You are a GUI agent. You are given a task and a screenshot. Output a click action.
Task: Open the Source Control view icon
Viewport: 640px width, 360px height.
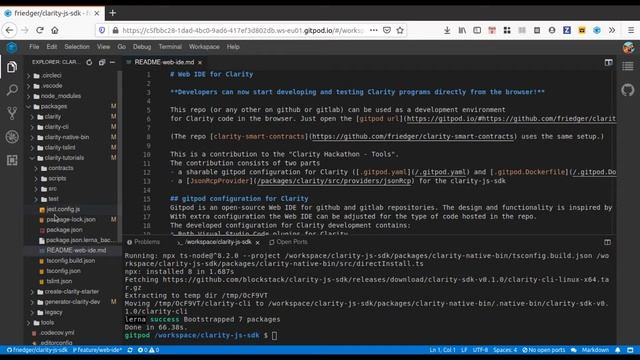tap(12, 113)
